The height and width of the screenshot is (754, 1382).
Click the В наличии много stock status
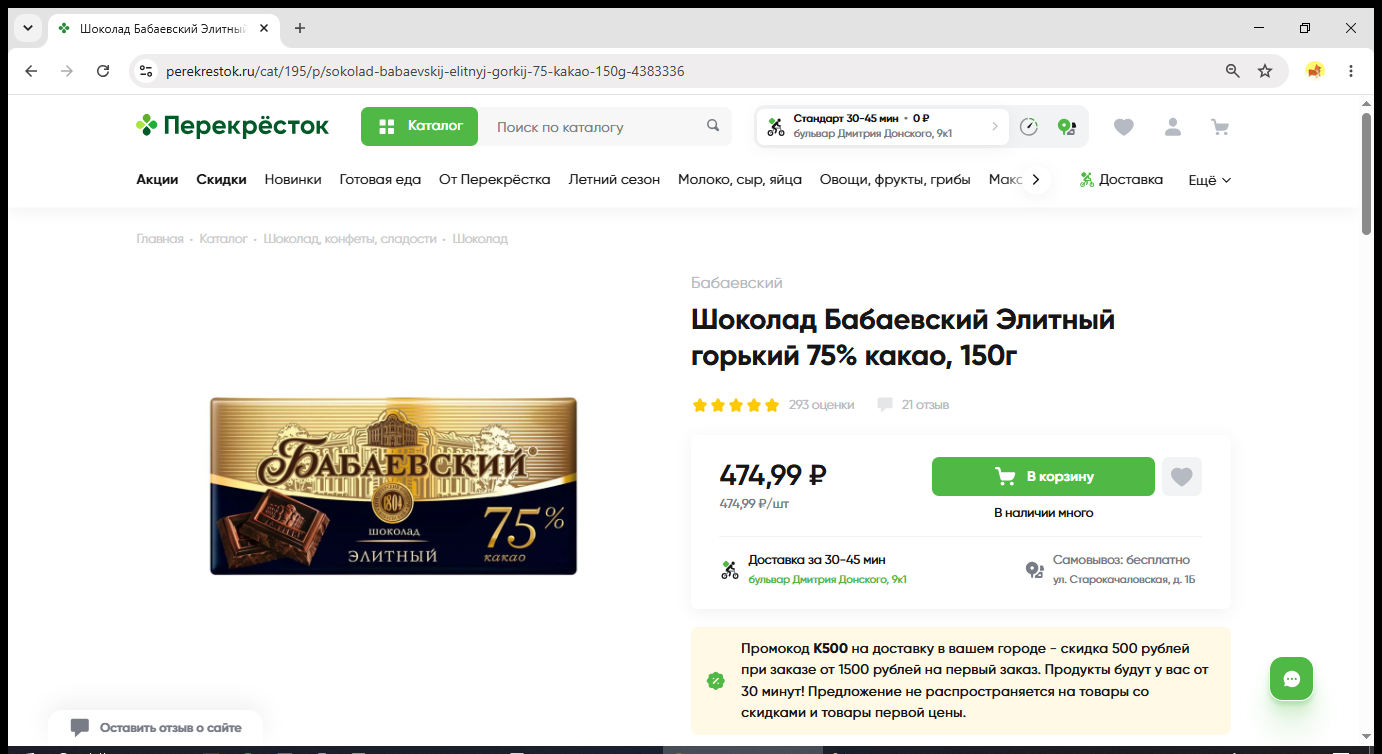pos(1043,513)
